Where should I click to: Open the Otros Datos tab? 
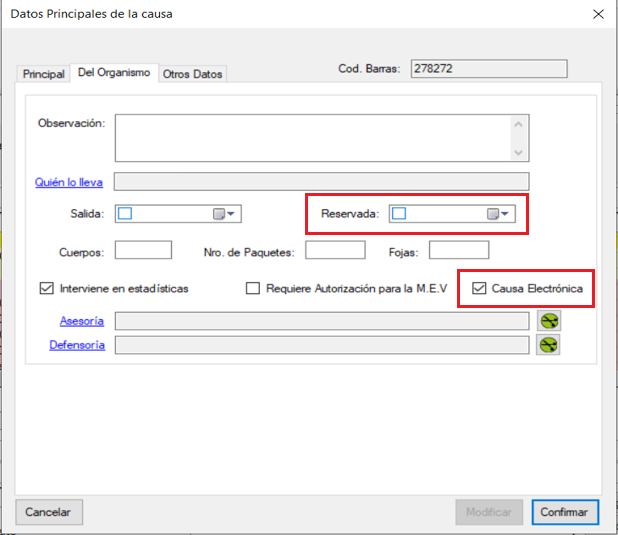193,74
